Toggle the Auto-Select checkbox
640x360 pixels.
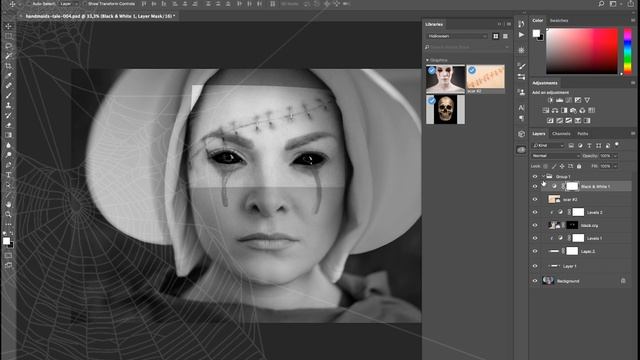29,4
